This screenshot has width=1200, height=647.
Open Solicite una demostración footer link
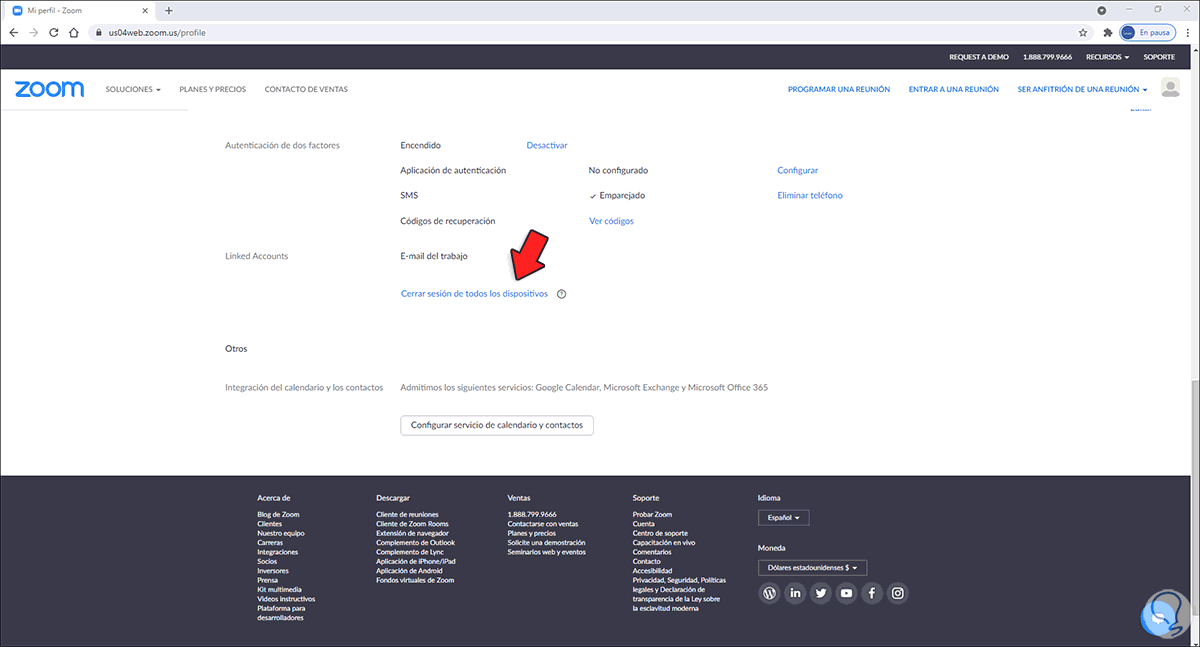(x=545, y=543)
